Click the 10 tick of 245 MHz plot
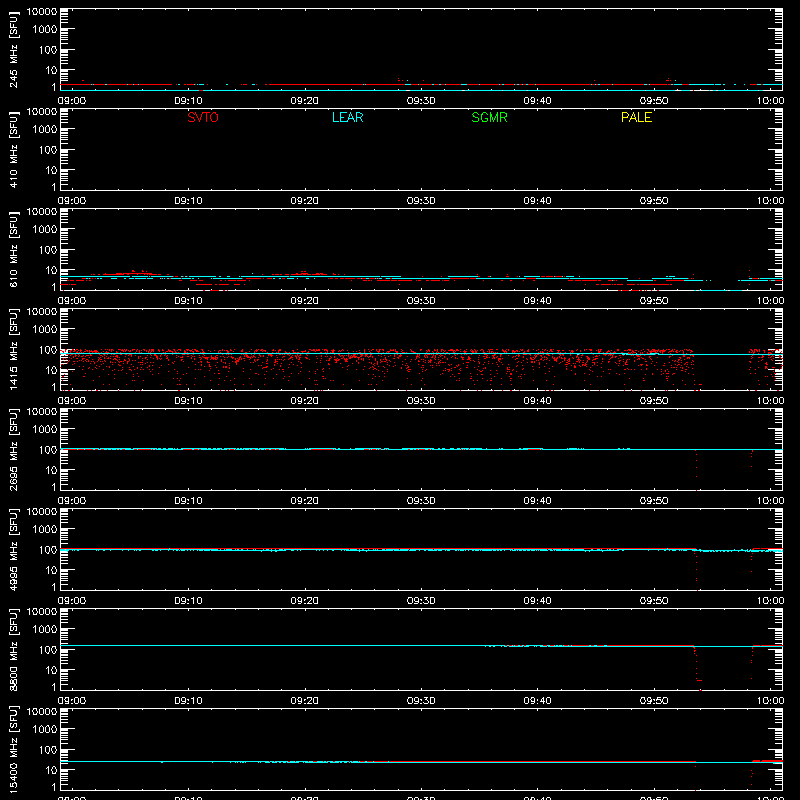This screenshot has width=800, height=800. 51,70
